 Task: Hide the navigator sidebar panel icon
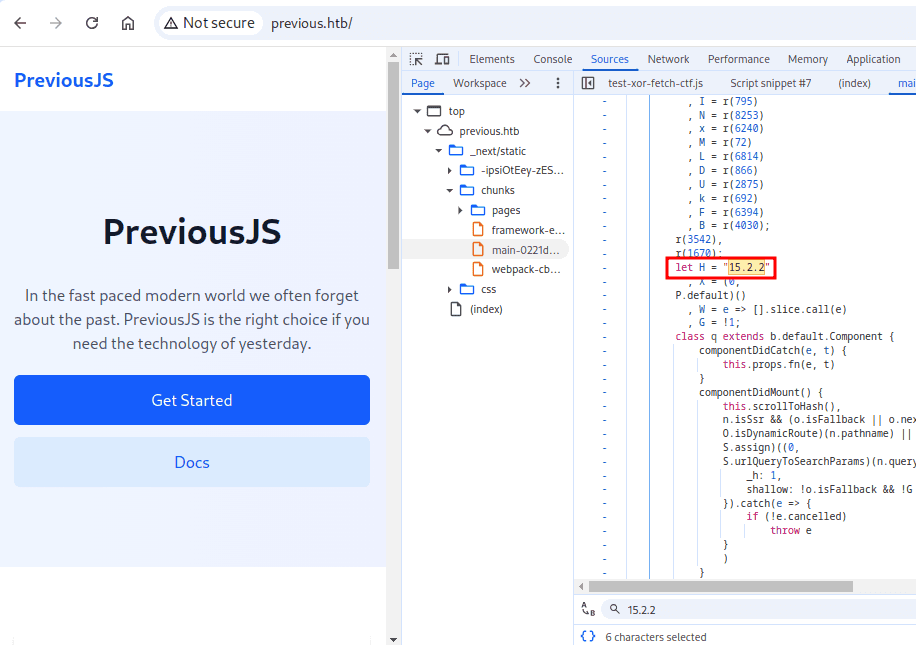[588, 83]
